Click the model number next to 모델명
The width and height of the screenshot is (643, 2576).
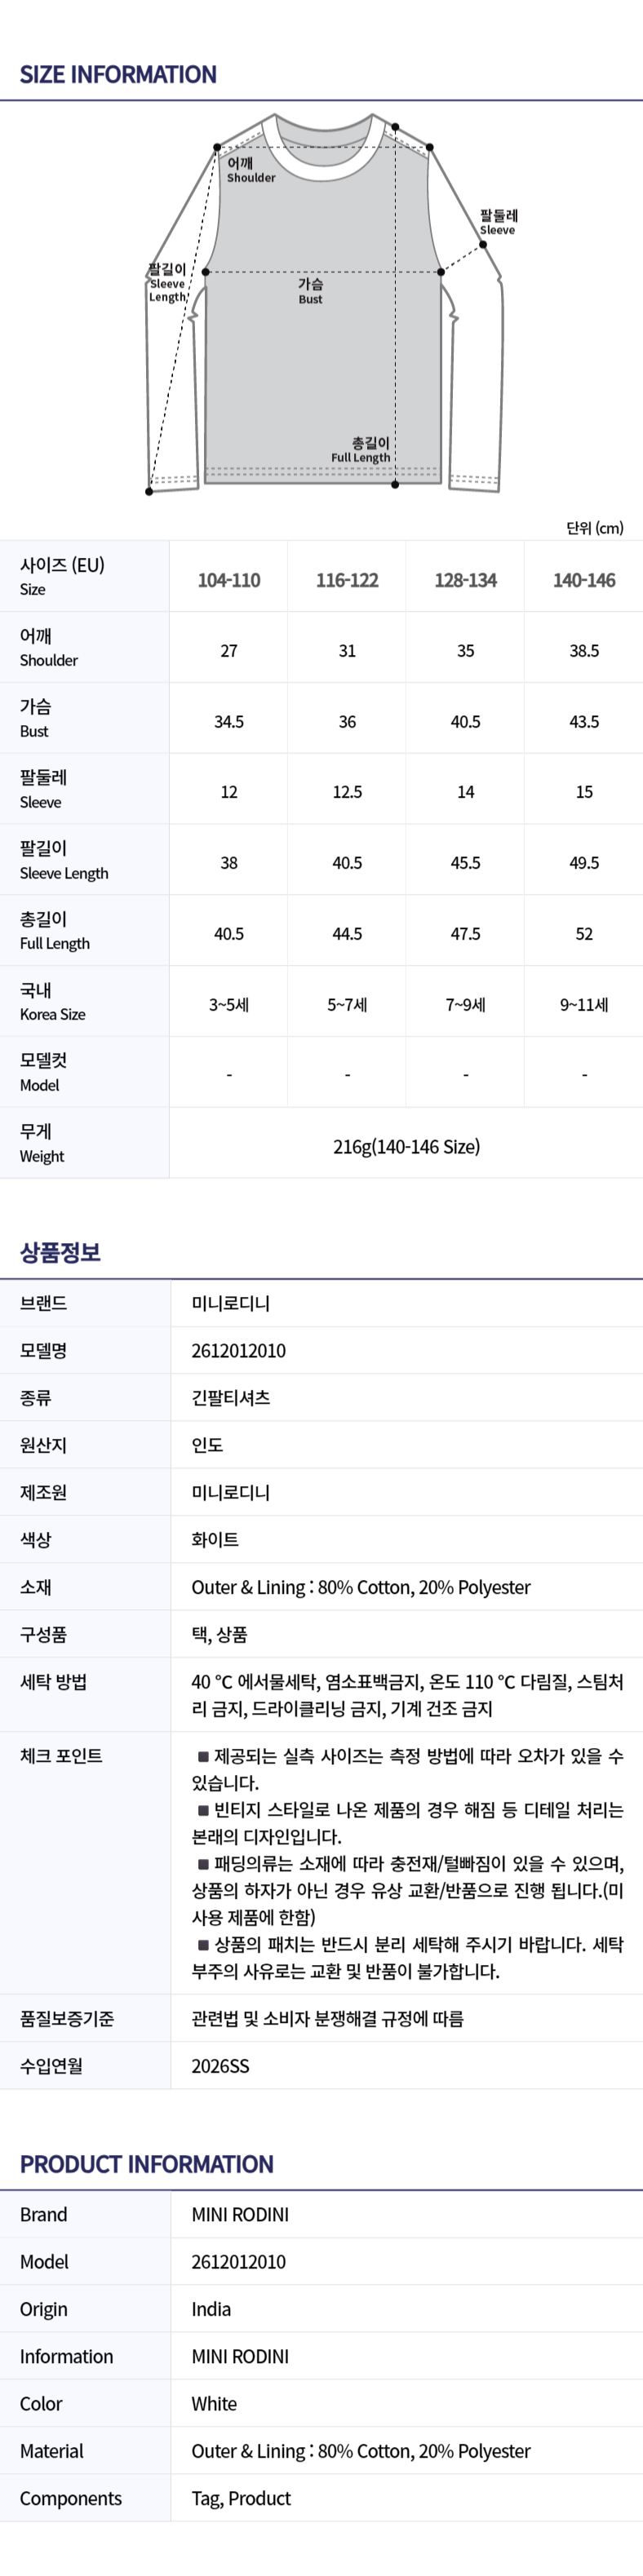pyautogui.click(x=238, y=1351)
